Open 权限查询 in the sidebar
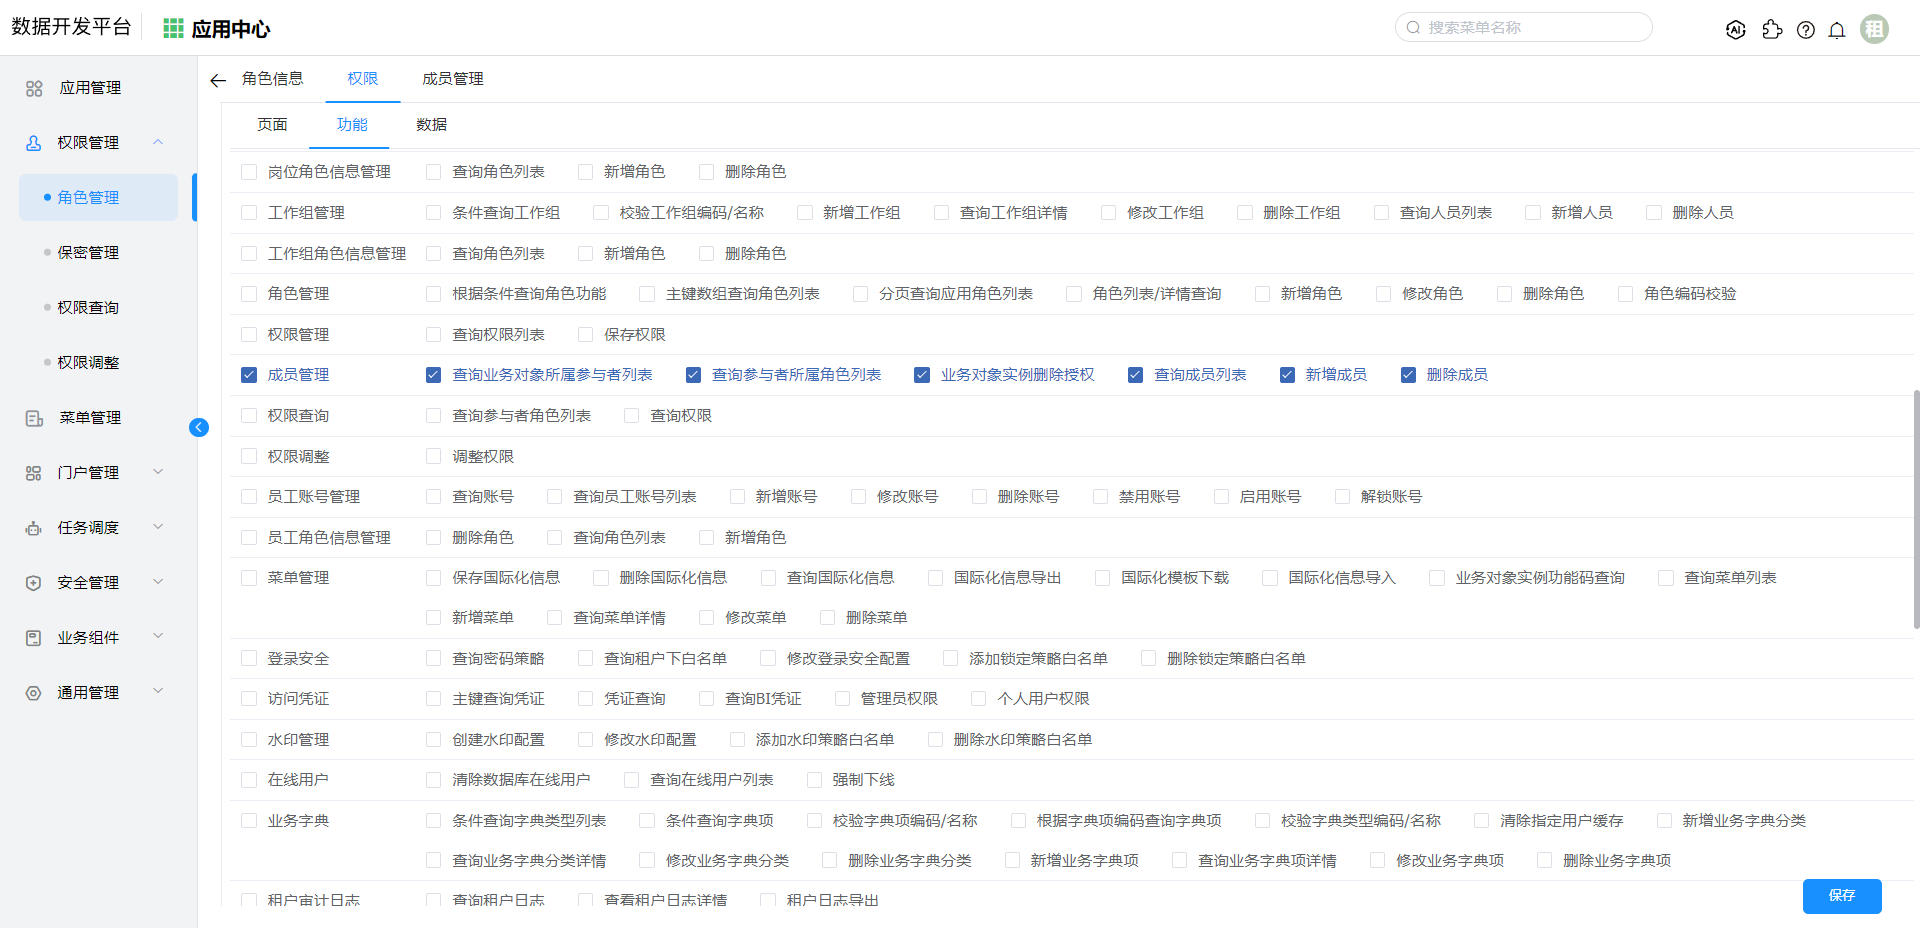 88,308
